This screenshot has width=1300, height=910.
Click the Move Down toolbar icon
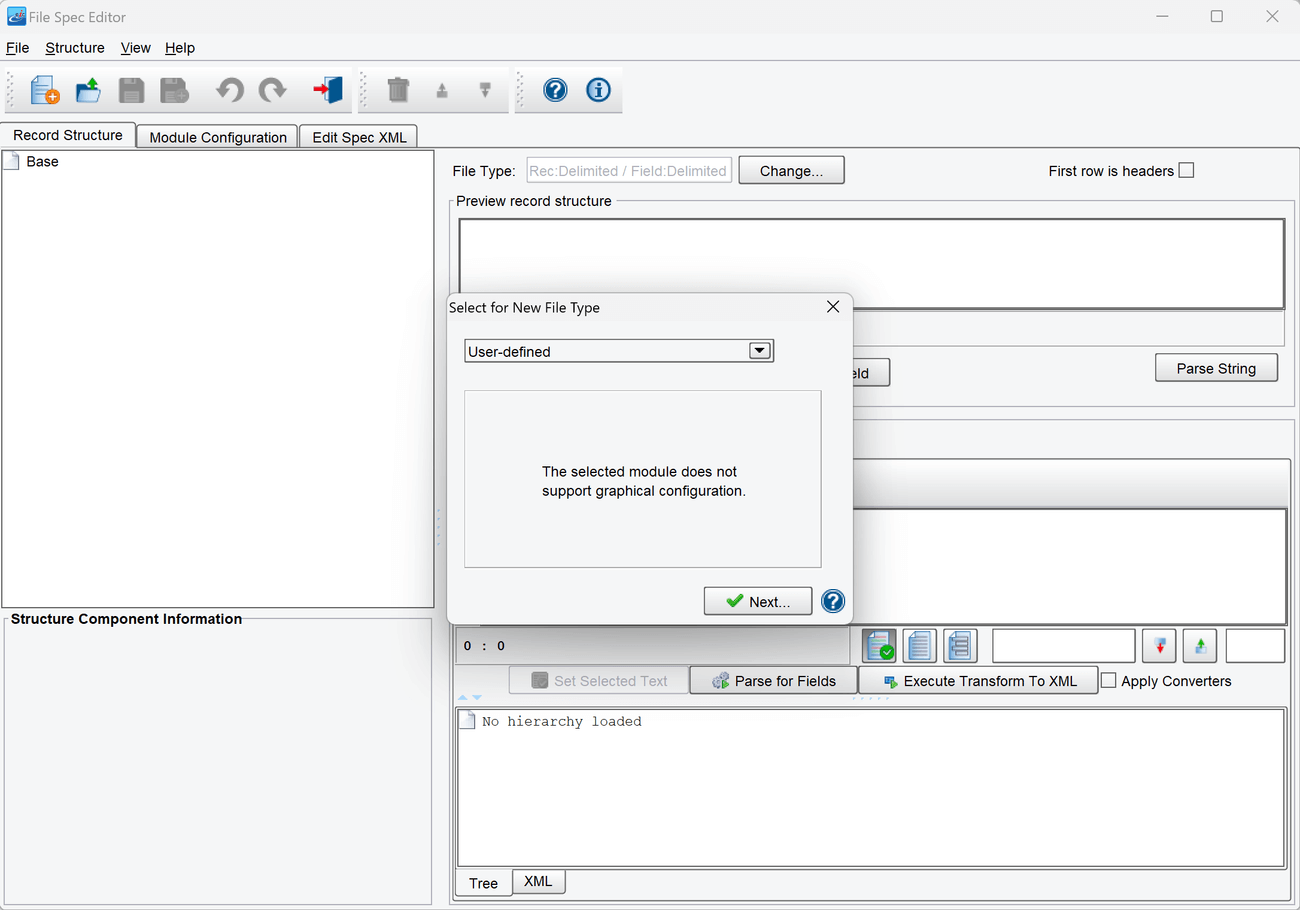(485, 90)
